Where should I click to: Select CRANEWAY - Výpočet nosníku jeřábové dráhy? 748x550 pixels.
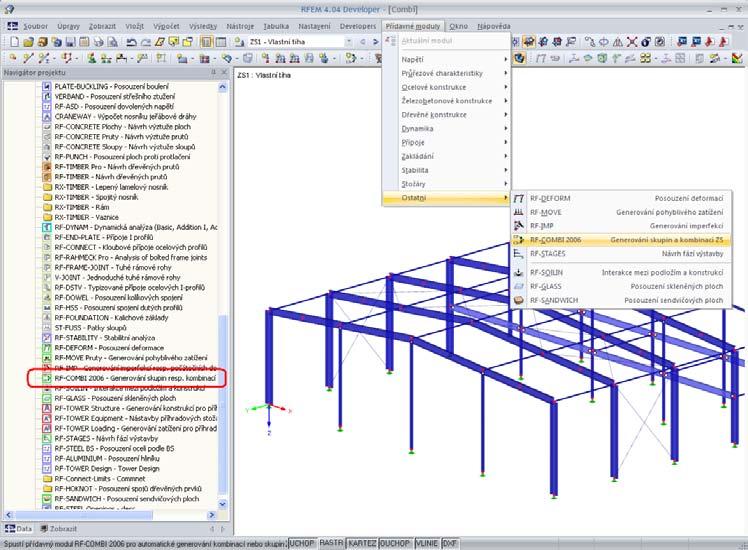tap(125, 116)
